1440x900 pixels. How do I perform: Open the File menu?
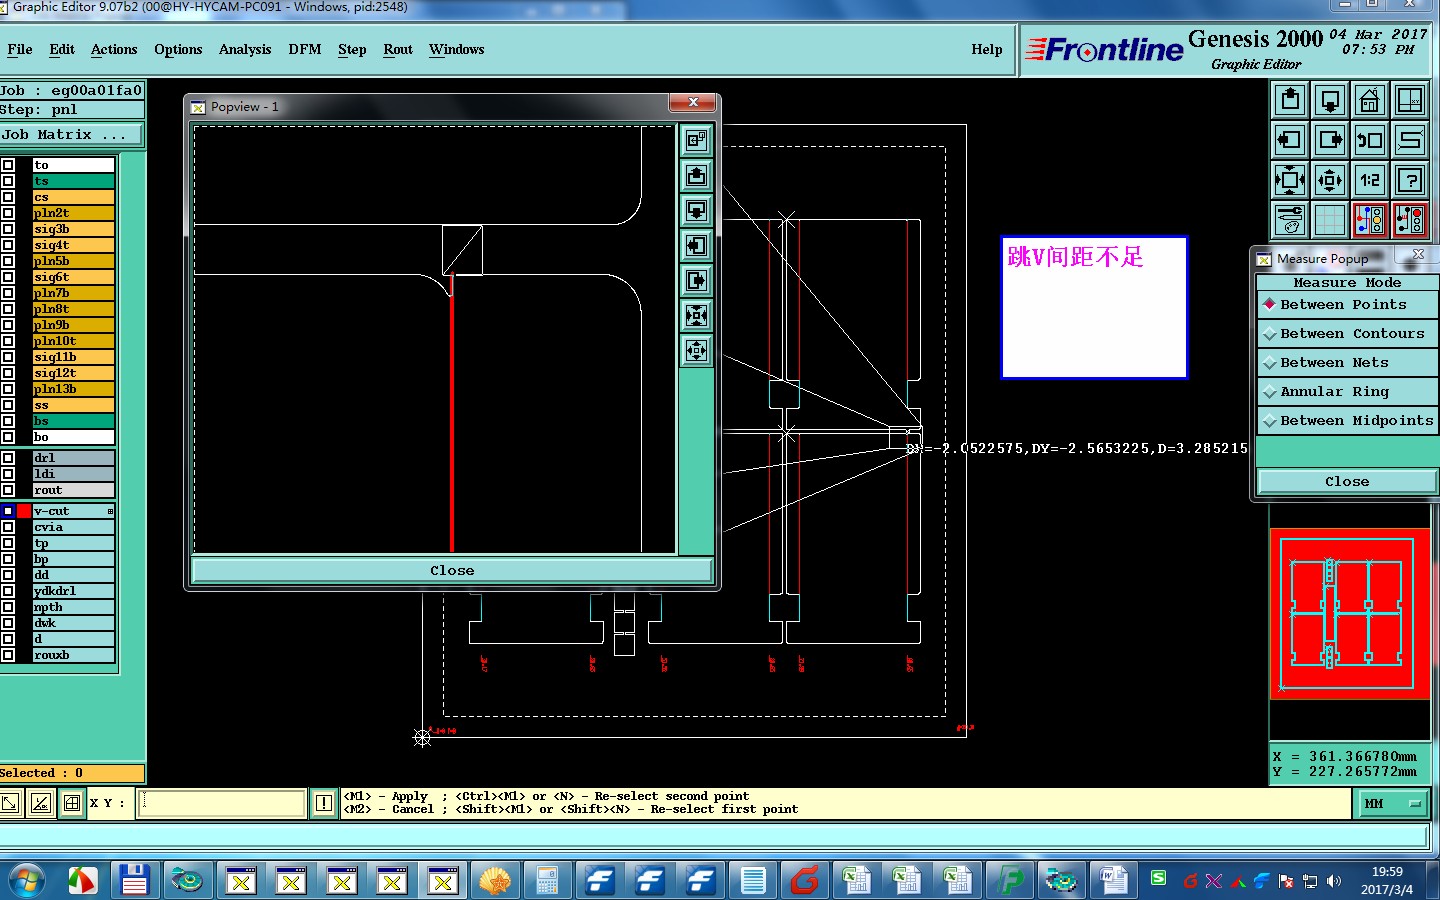(20, 49)
